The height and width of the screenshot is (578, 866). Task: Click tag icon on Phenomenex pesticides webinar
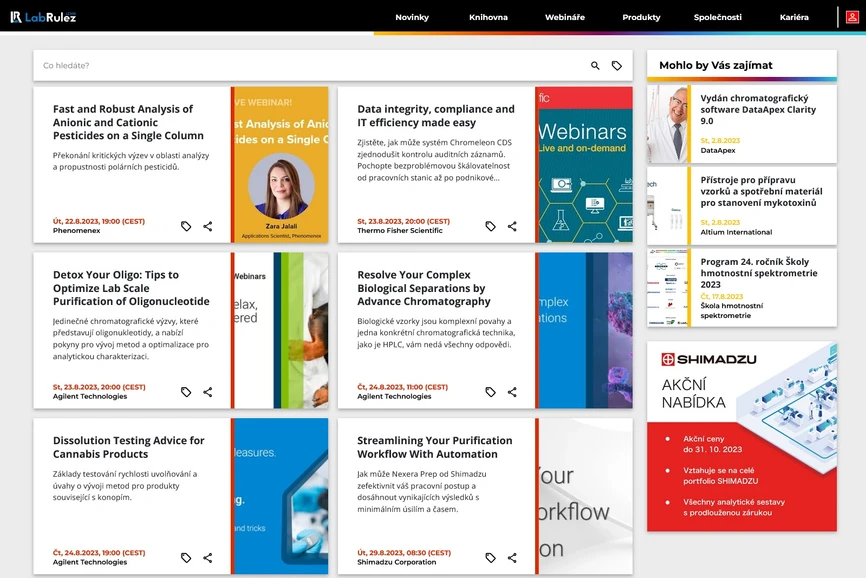(186, 226)
